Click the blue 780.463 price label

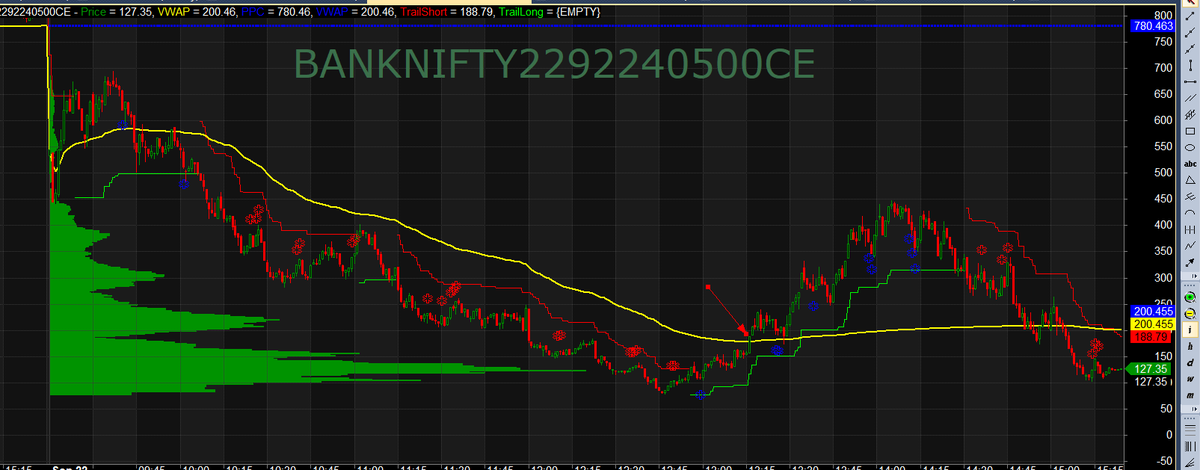click(1150, 26)
